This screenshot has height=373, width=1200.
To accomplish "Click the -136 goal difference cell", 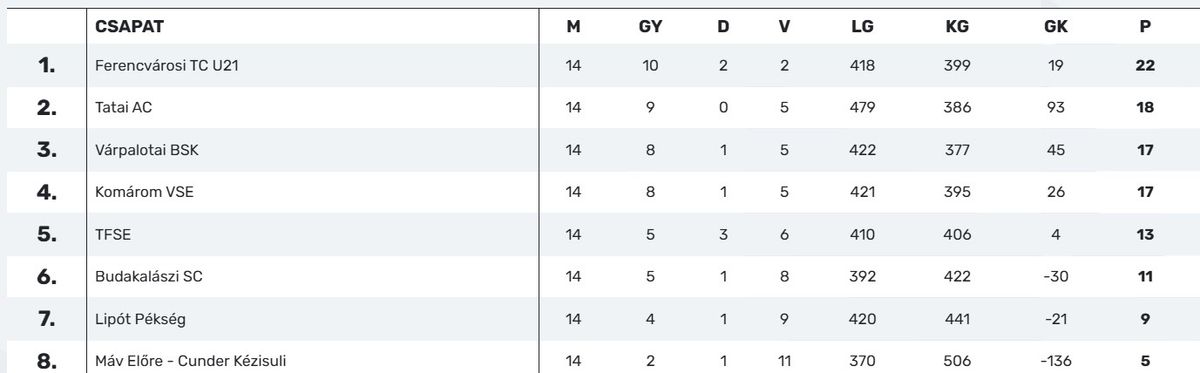I will [x=1055, y=361].
